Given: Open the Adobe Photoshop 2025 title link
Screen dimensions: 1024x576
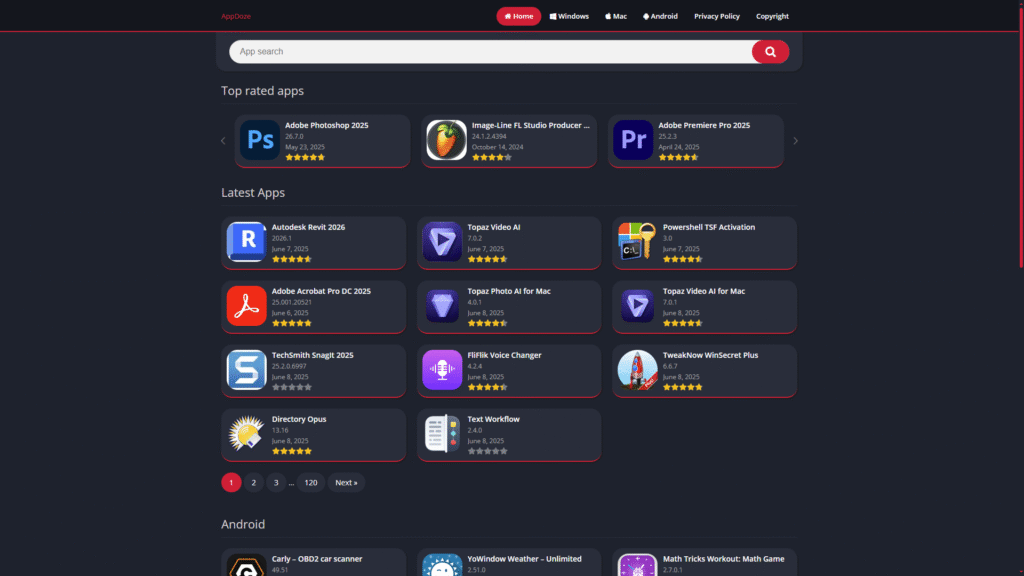Looking at the screenshot, I should pos(327,125).
